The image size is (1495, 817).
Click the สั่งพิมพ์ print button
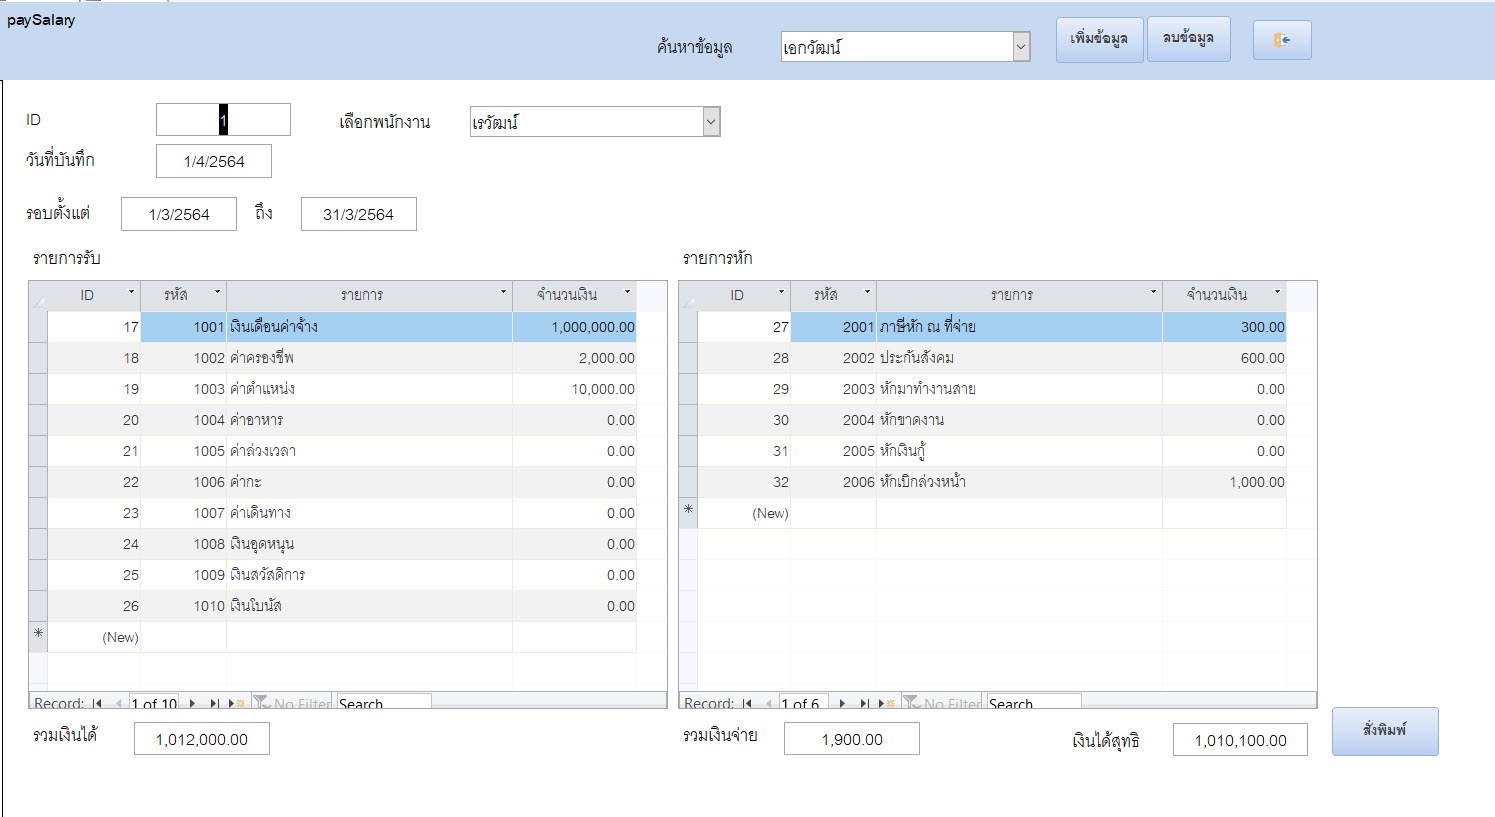pos(1385,731)
